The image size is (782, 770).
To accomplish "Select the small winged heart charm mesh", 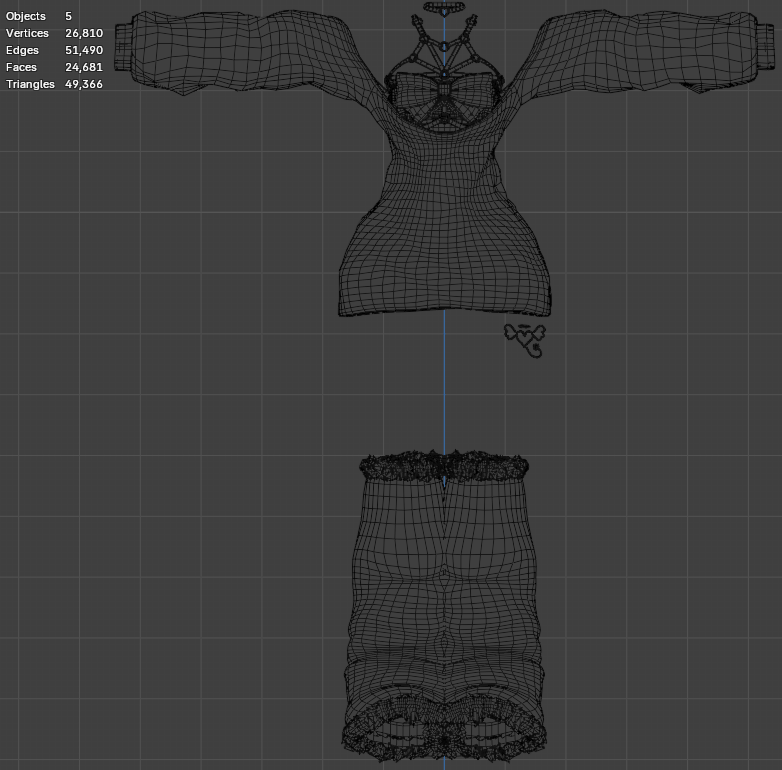I will (x=525, y=339).
